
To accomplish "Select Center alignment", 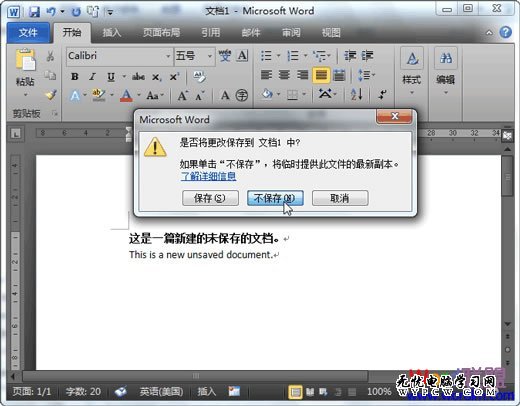I will (284, 75).
